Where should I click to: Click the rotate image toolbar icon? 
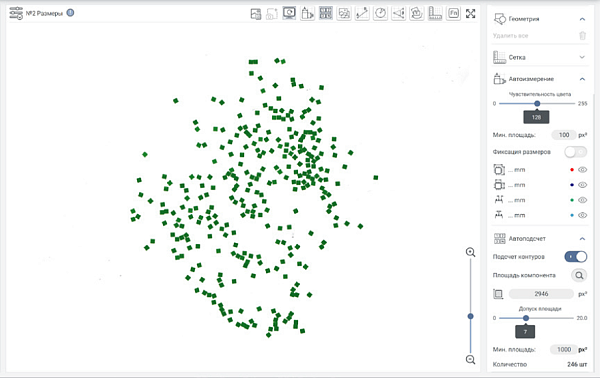pos(417,14)
